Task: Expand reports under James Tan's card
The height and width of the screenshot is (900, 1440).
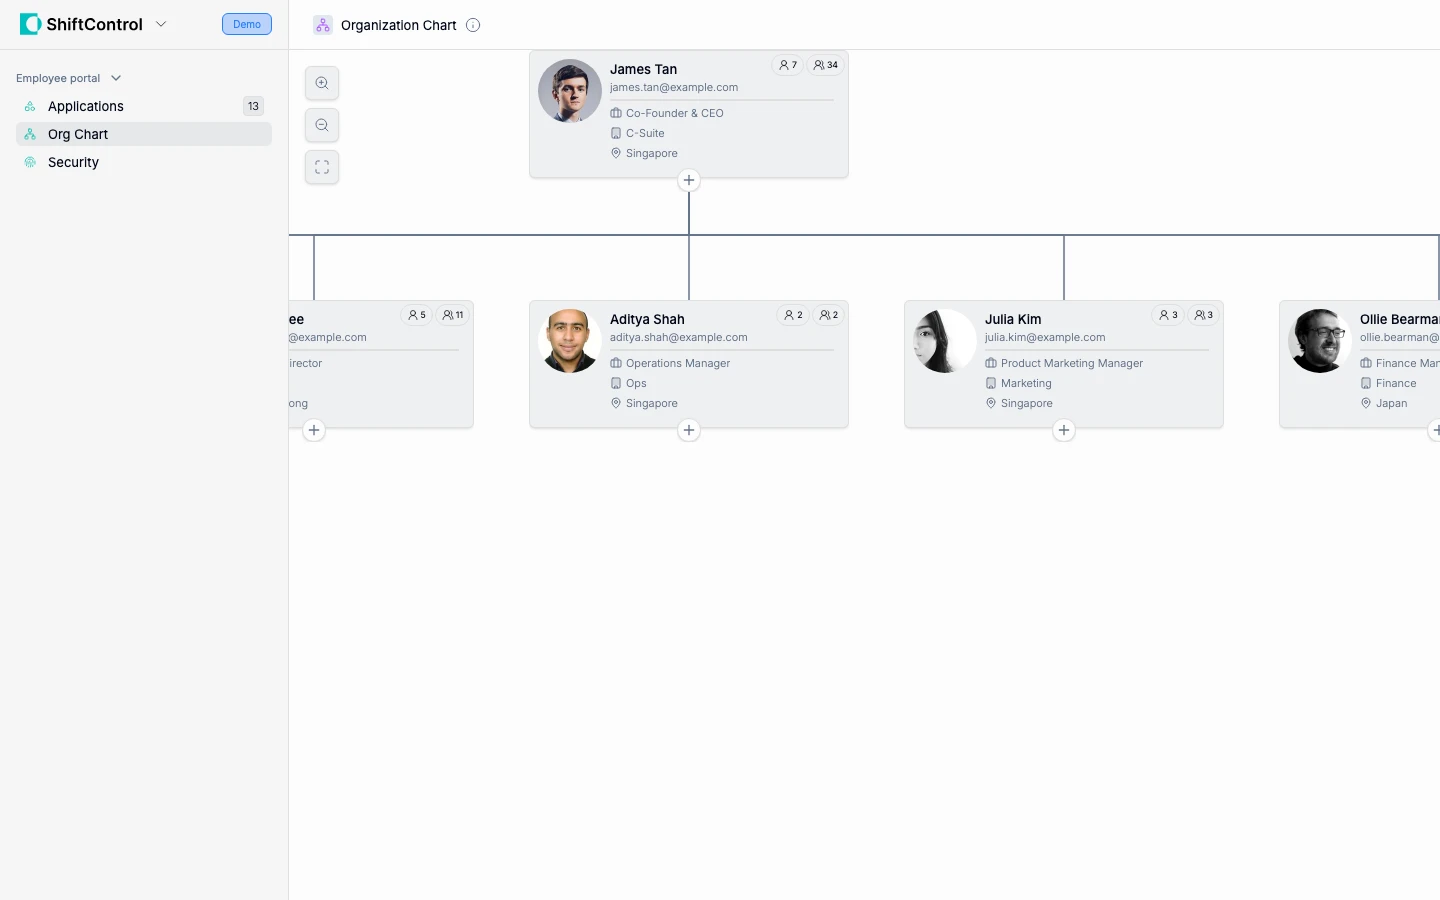Action: (x=689, y=180)
